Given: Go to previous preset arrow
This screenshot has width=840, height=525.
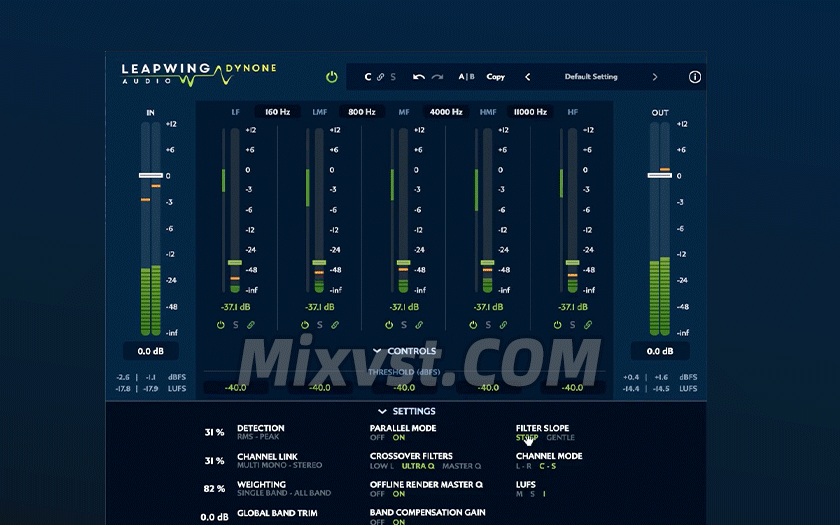Looking at the screenshot, I should point(528,77).
